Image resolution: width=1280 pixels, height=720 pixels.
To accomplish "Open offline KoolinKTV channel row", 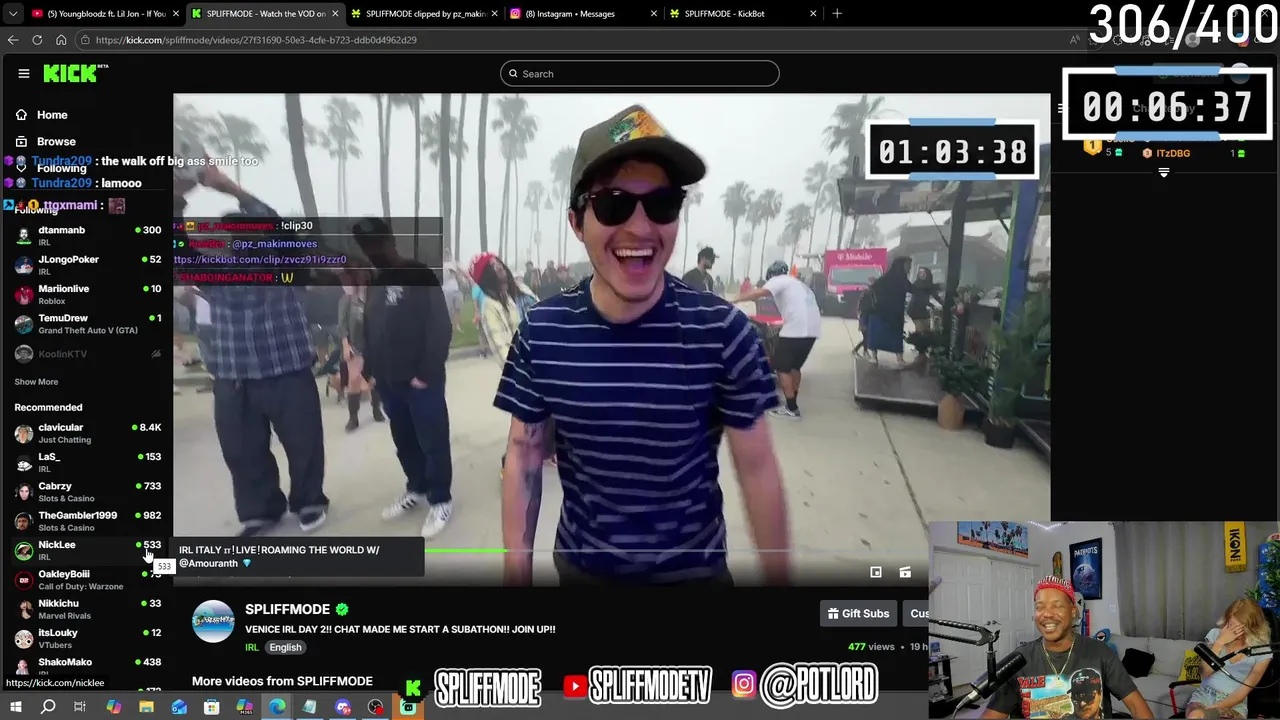I will tap(88, 353).
